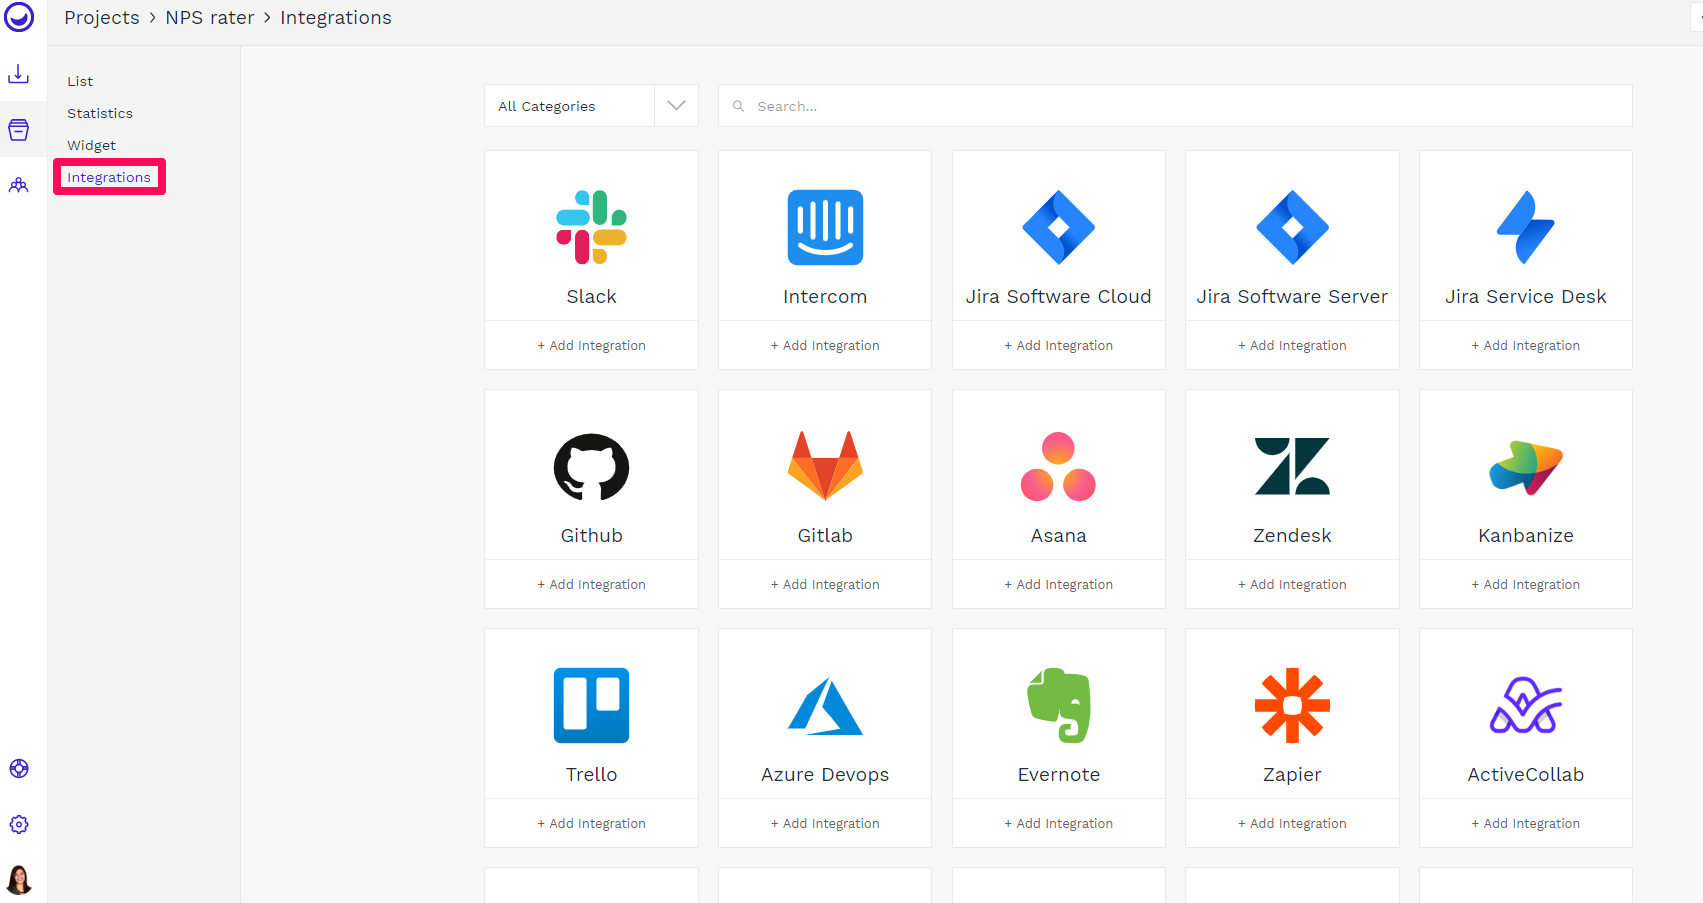Click the Evernote card title text
This screenshot has height=903, width=1703.
[x=1058, y=774]
